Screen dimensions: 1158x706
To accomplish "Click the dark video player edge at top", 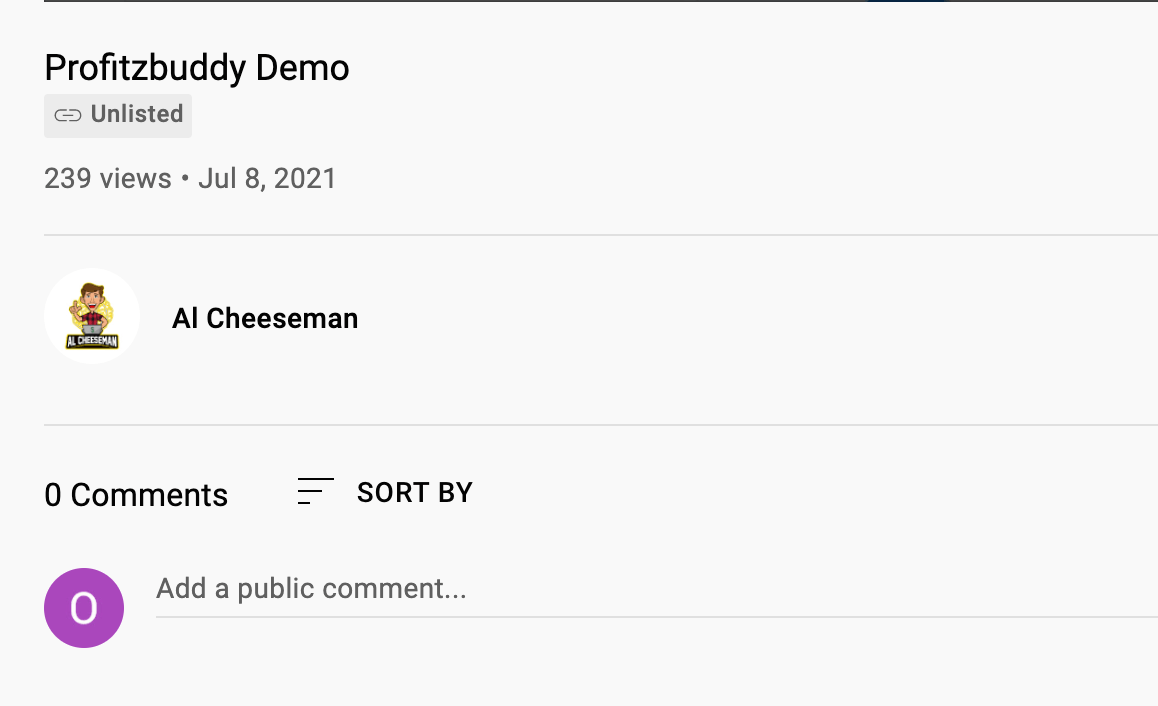I will pos(600,1).
